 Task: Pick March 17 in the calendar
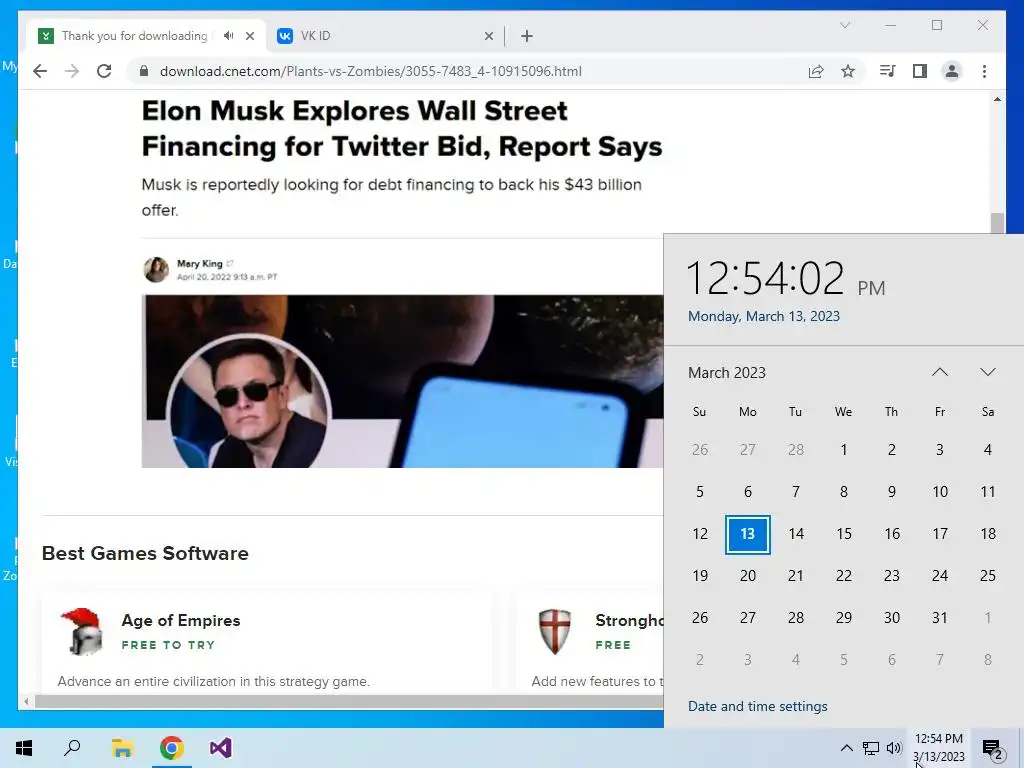coord(940,534)
